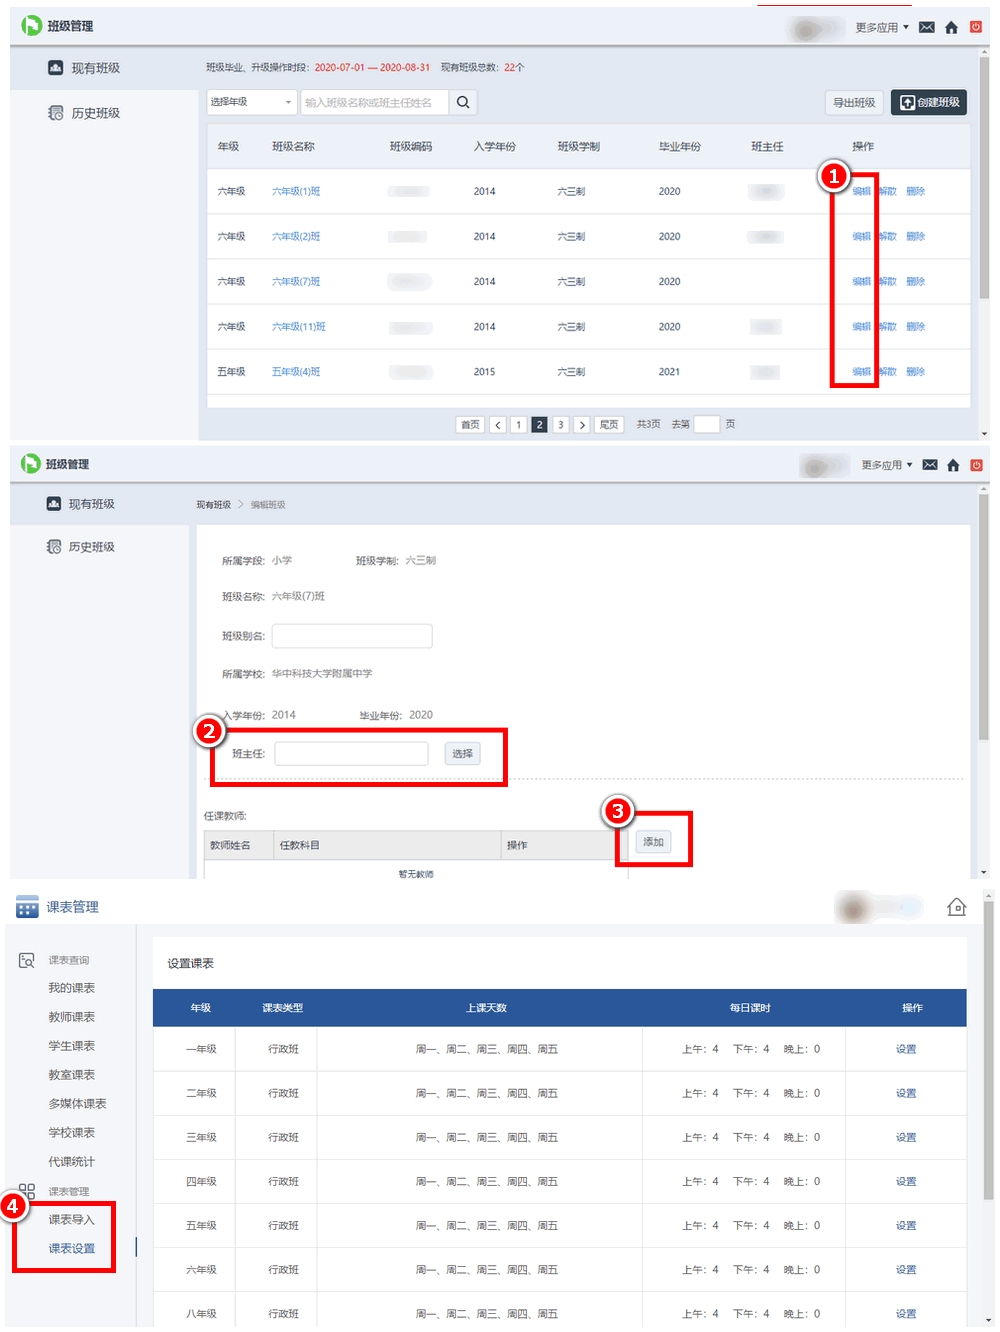
Task: Select 教师课表 in the sidebar
Action: [x=72, y=1017]
